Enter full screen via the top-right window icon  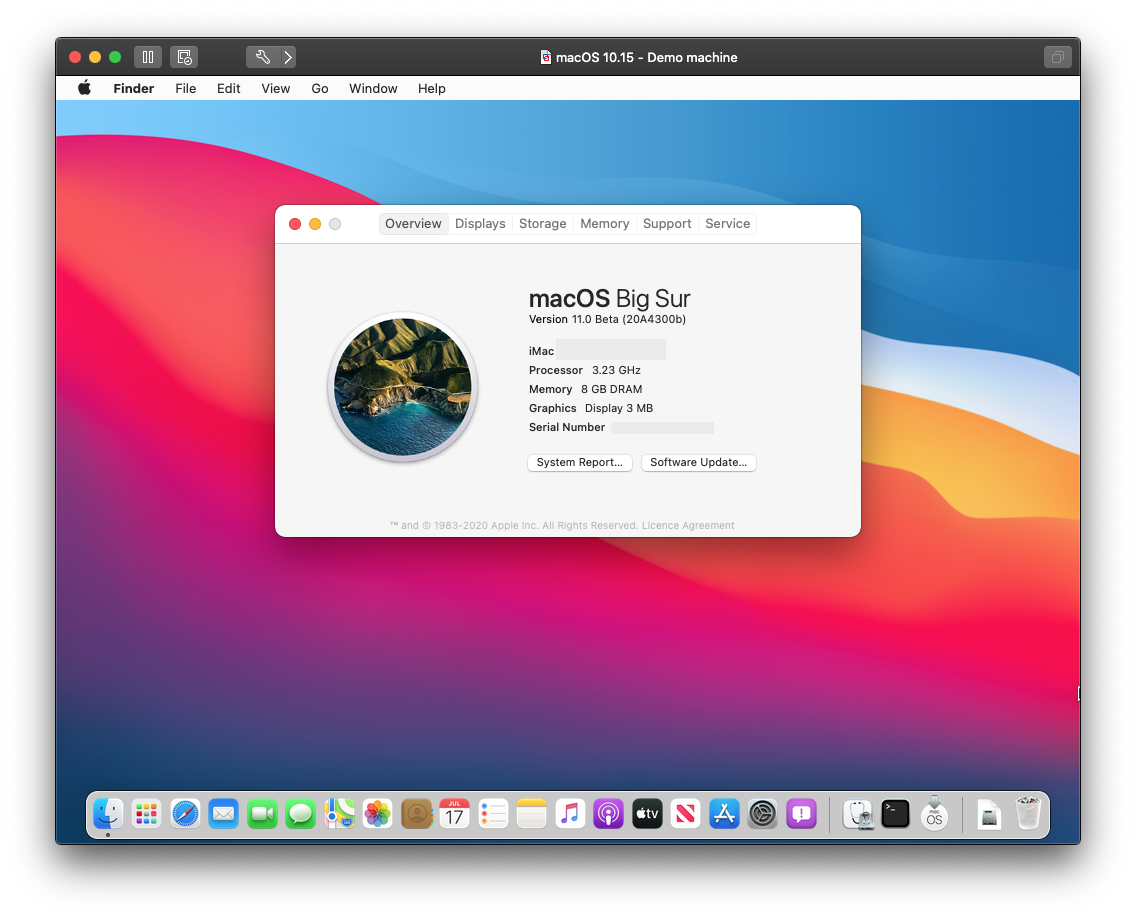[x=1057, y=57]
